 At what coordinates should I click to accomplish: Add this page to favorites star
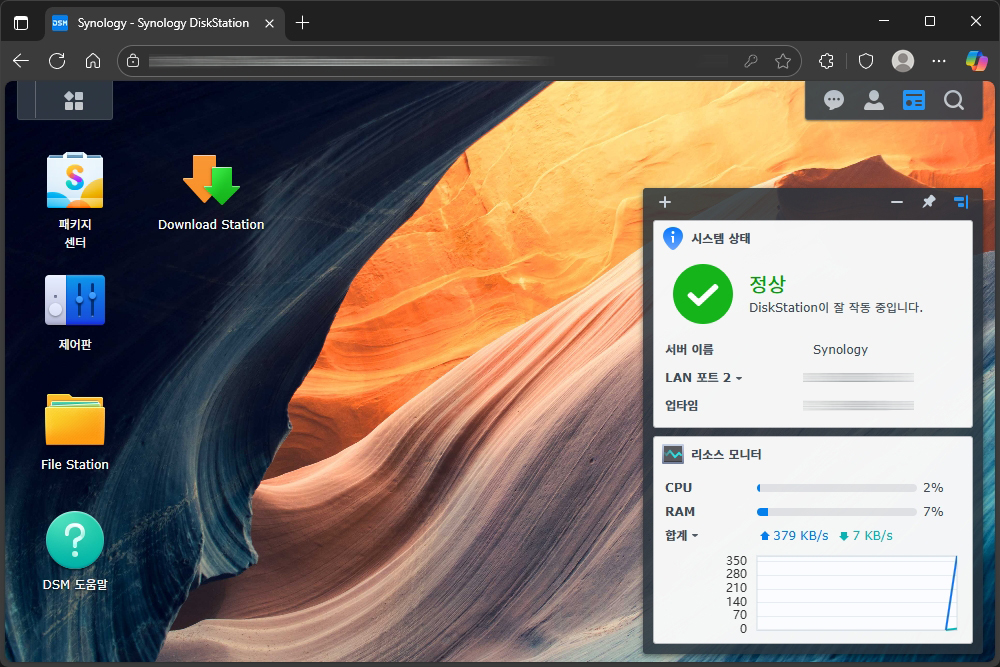[783, 61]
